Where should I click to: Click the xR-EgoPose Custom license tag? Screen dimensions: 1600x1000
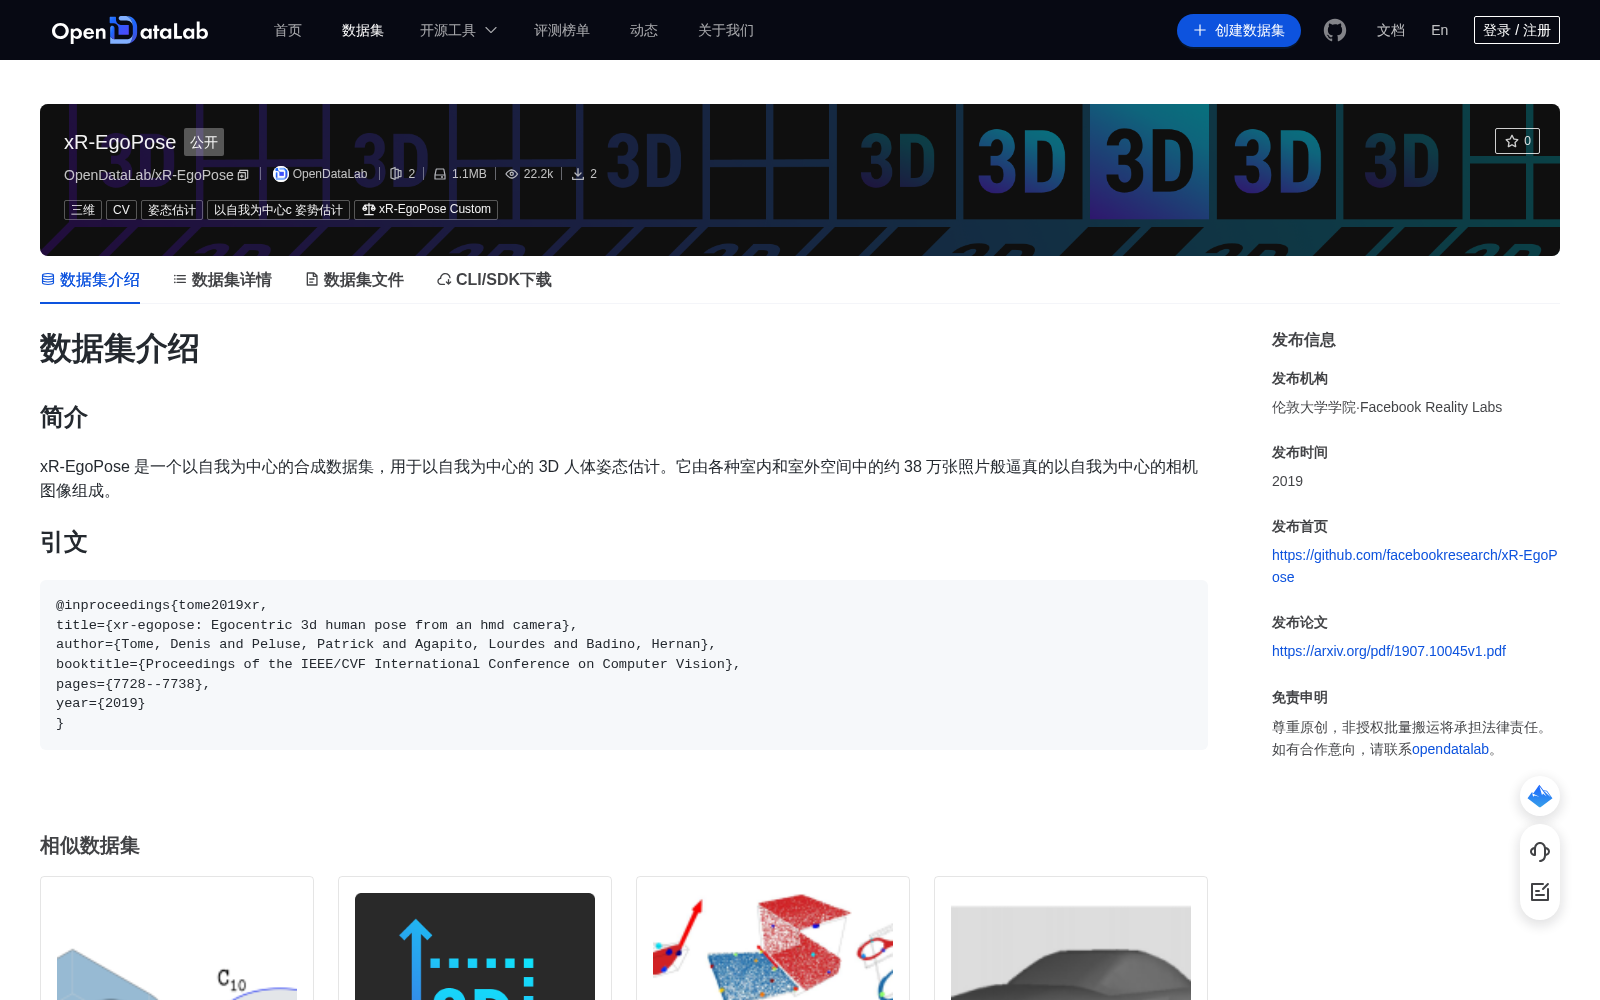coord(426,210)
